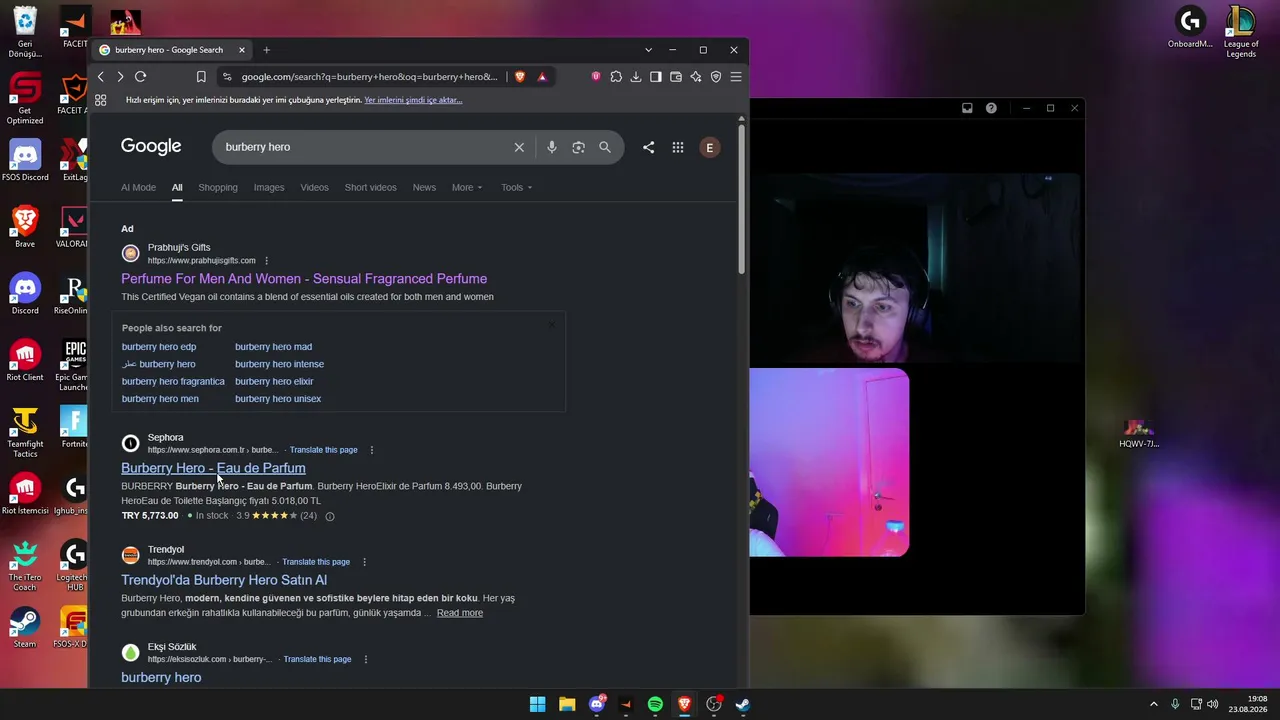Launch Spotify from taskbar
The height and width of the screenshot is (720, 1280).
point(655,704)
